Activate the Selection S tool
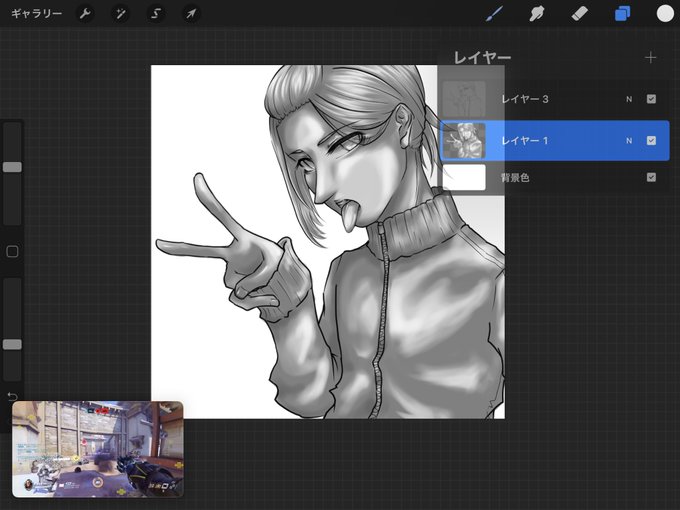The width and height of the screenshot is (680, 510). tap(156, 14)
